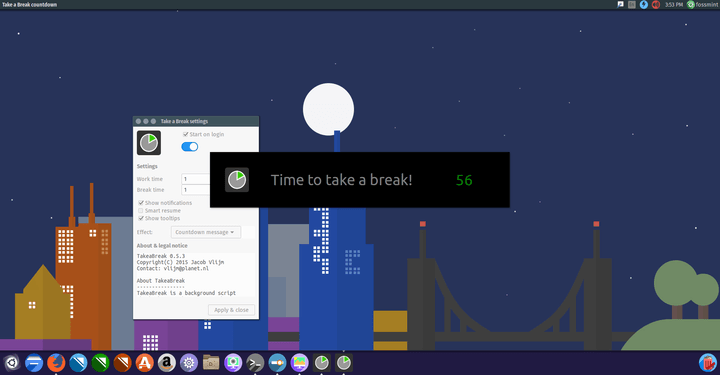Click the Break time input field
720x375 pixels.
[196, 190]
